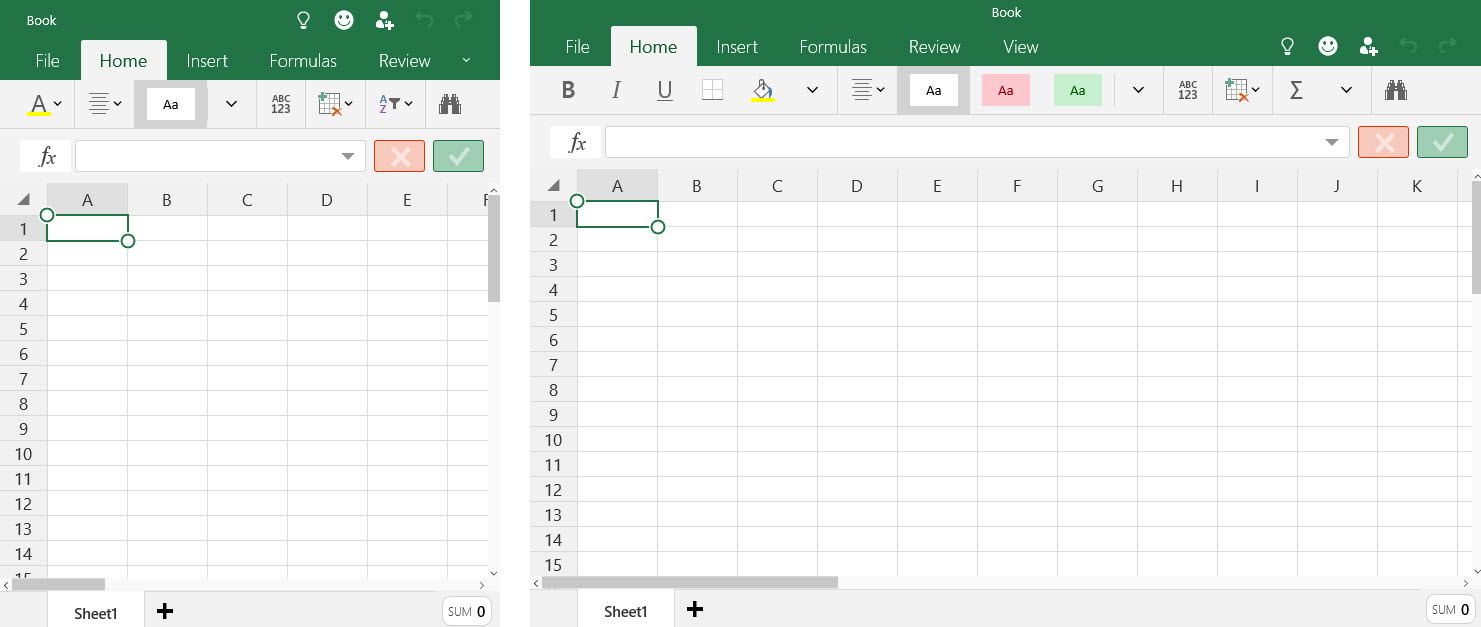This screenshot has height=627, width=1481.
Task: Select the red Aa cell style
Action: click(x=1005, y=90)
